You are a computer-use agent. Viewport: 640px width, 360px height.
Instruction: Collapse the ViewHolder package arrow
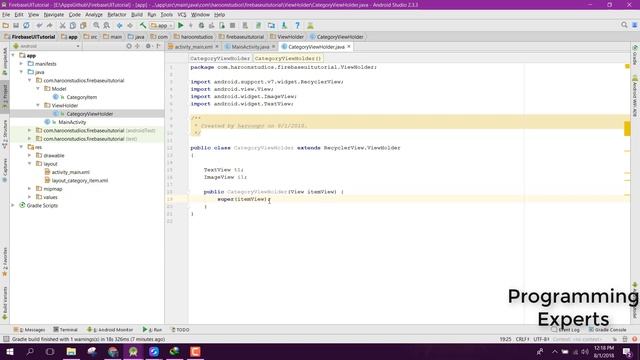tap(38, 105)
